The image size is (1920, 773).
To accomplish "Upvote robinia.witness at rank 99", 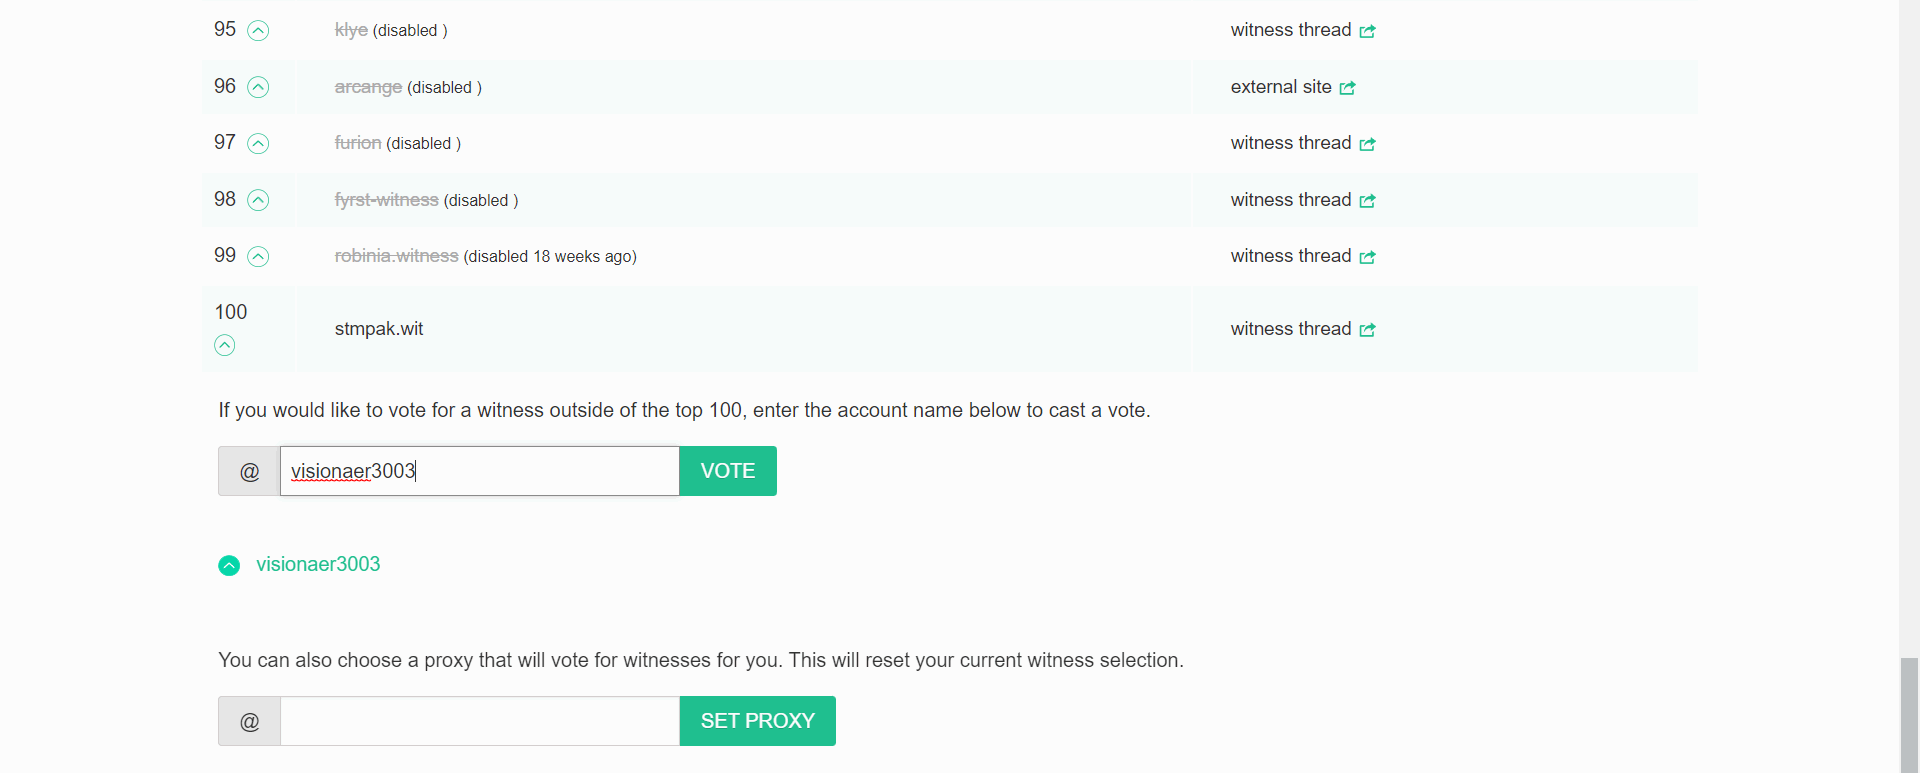I will tap(258, 257).
